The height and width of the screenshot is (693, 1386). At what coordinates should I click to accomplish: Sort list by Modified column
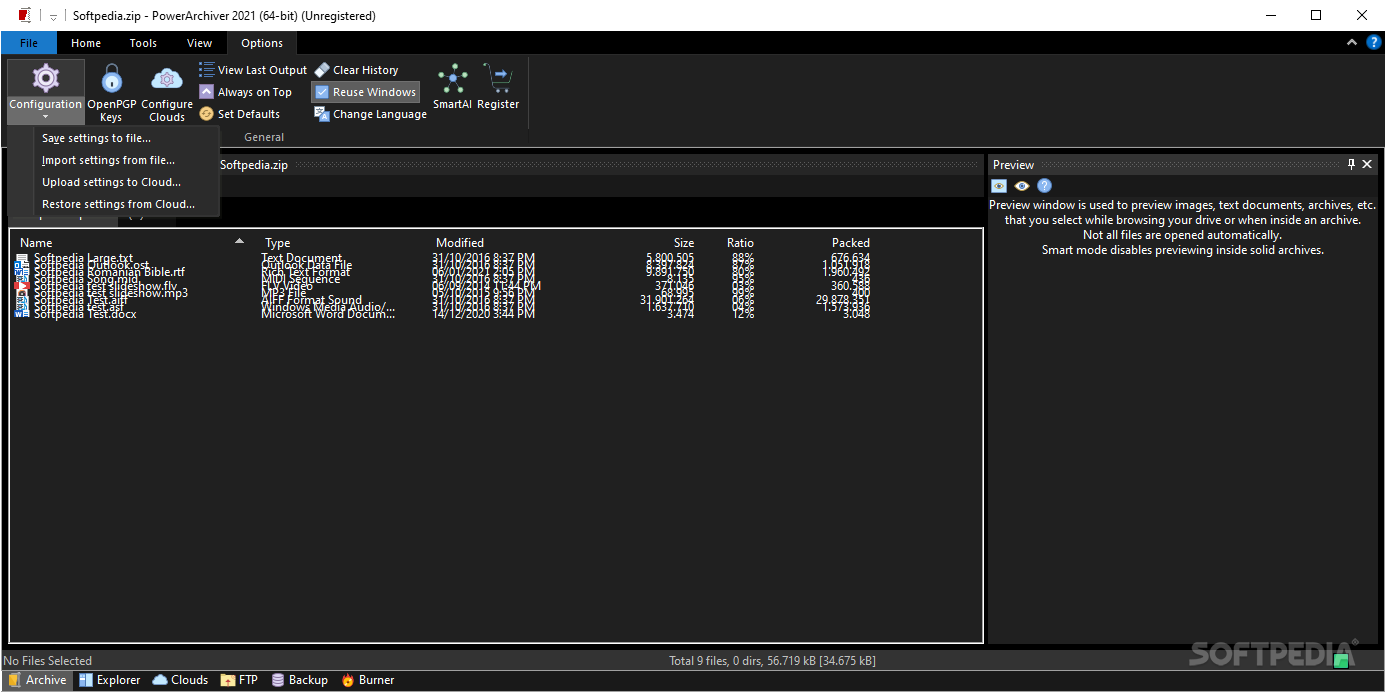click(460, 243)
